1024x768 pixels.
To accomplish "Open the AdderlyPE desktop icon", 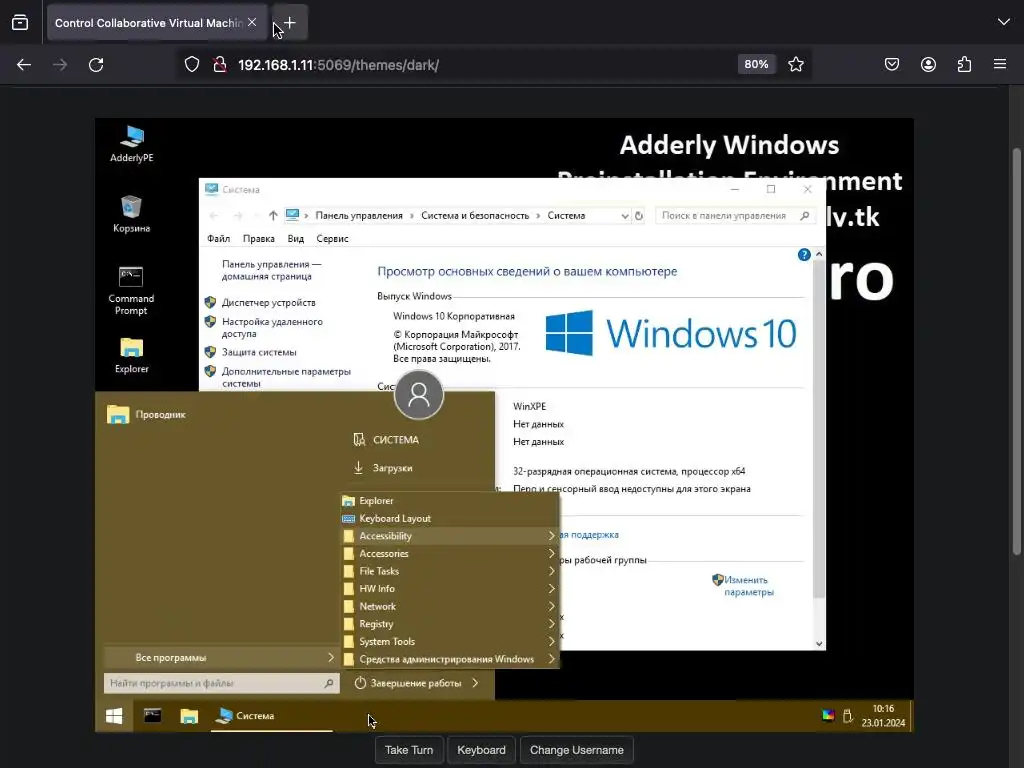I will (x=132, y=144).
